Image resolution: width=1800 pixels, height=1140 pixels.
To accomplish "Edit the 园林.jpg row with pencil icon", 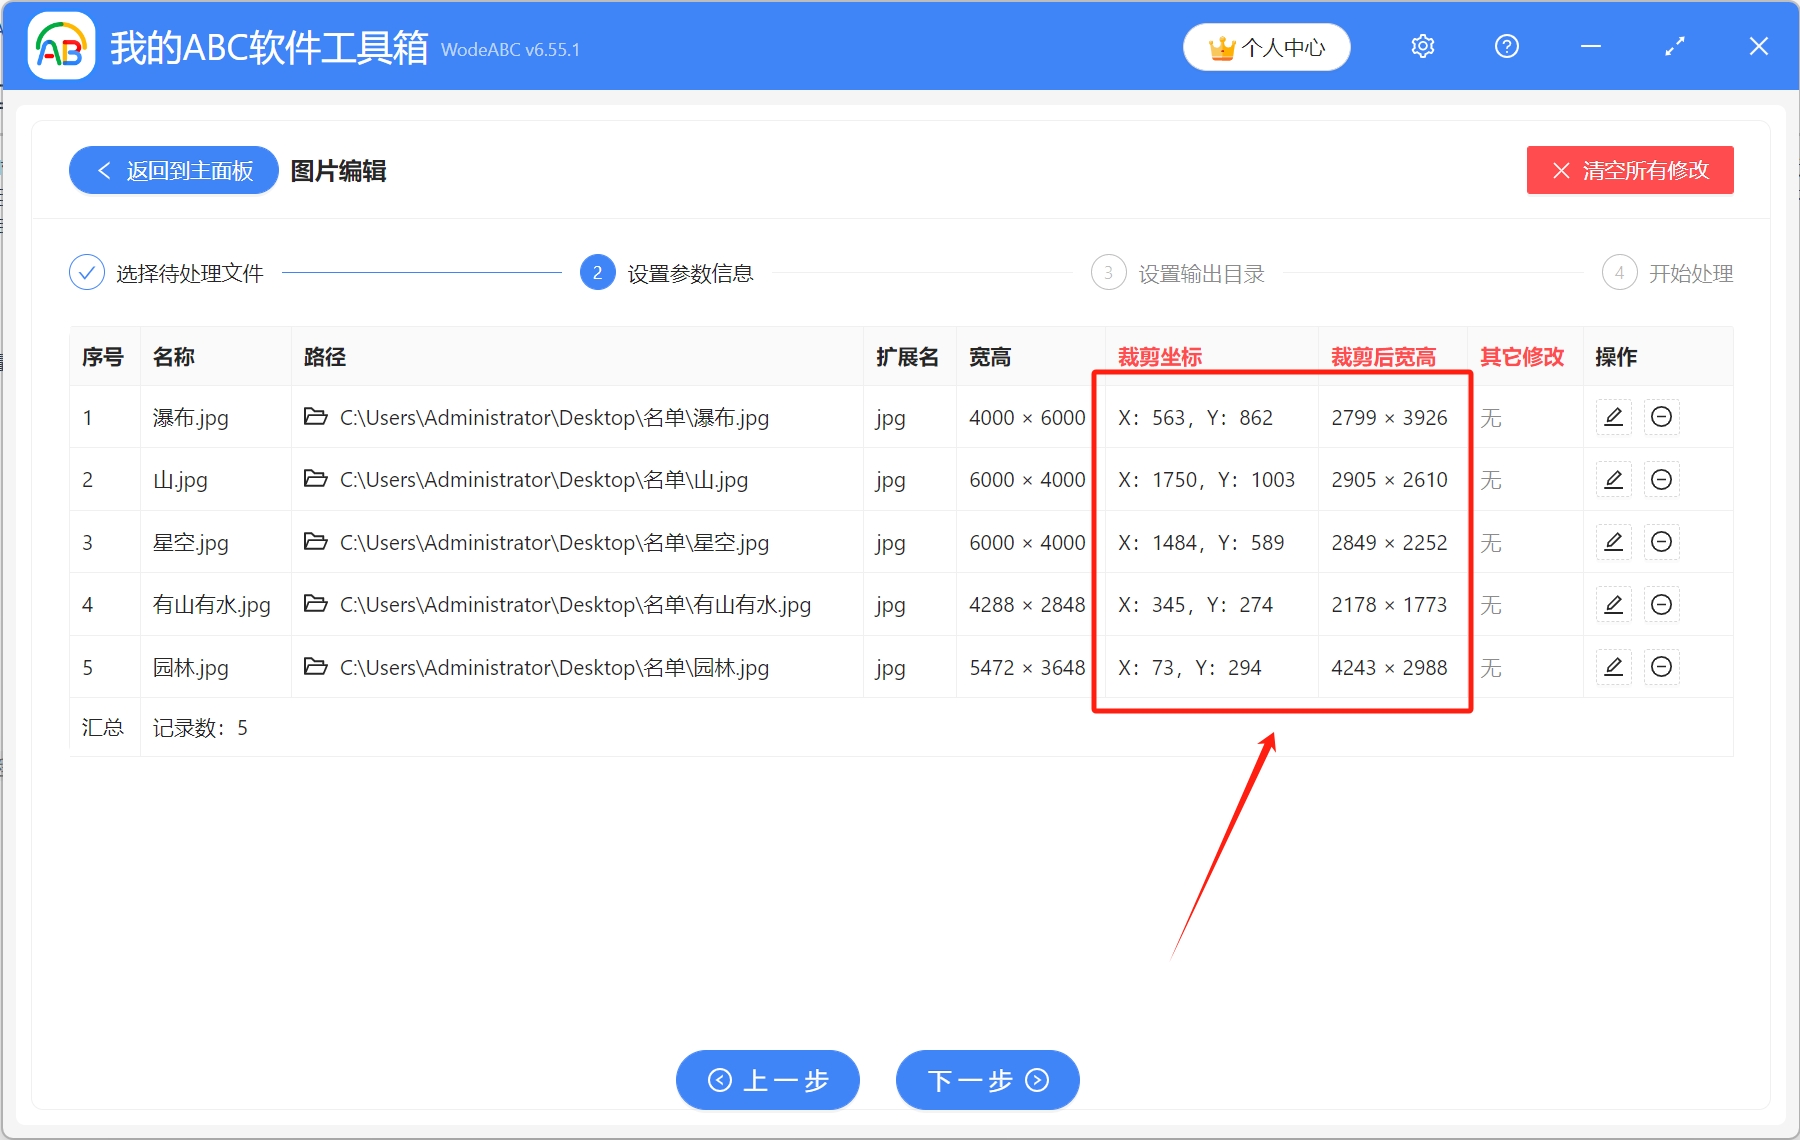I will point(1614,667).
